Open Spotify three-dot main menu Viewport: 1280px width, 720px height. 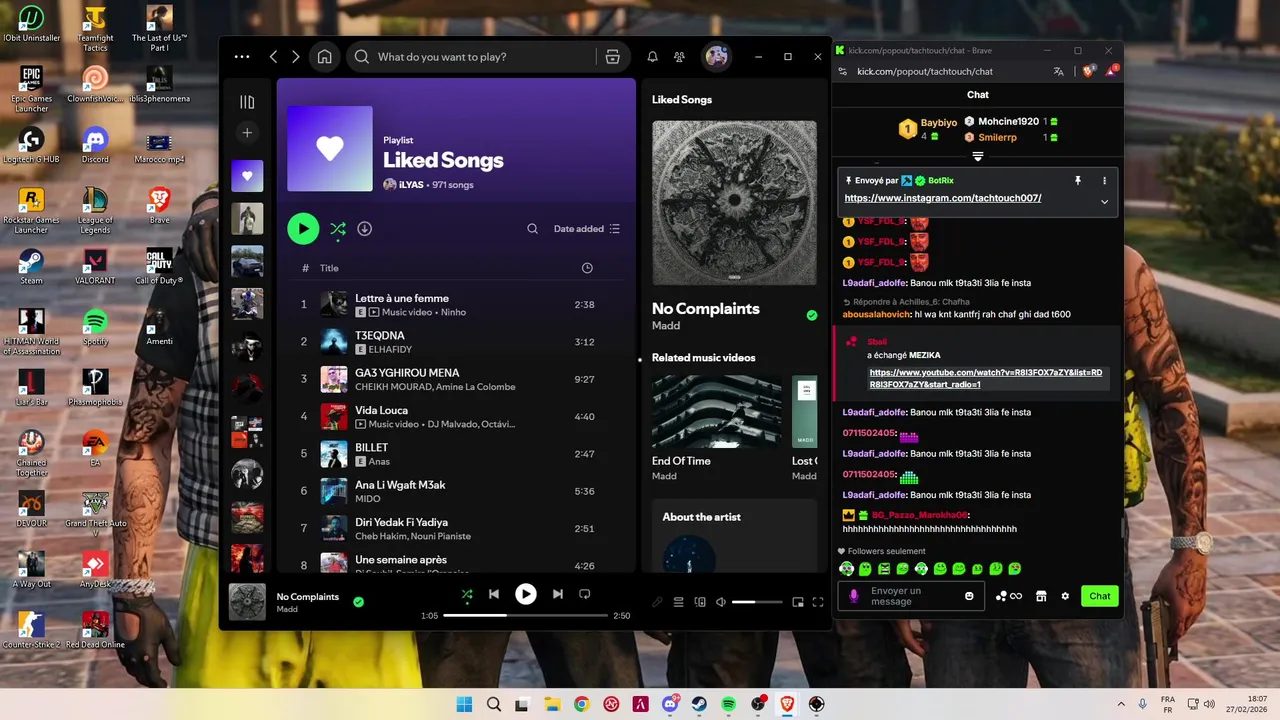(242, 57)
